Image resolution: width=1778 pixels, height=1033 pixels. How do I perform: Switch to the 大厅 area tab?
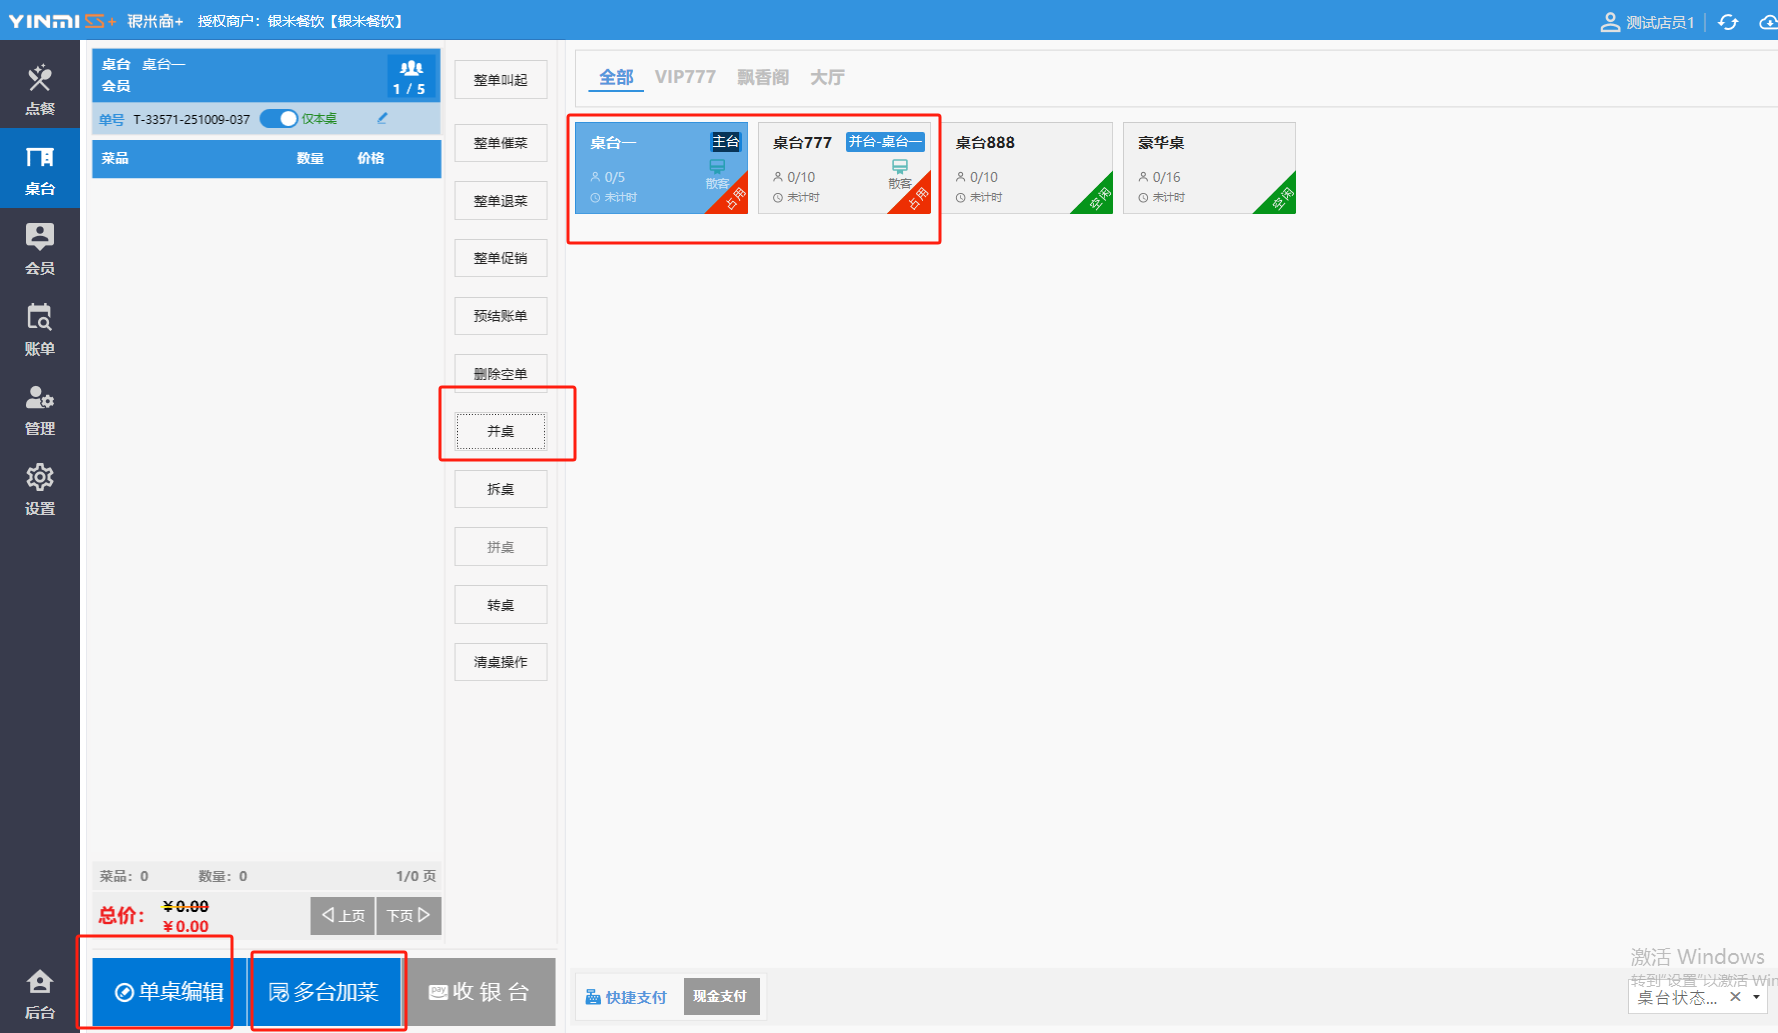pyautogui.click(x=827, y=77)
